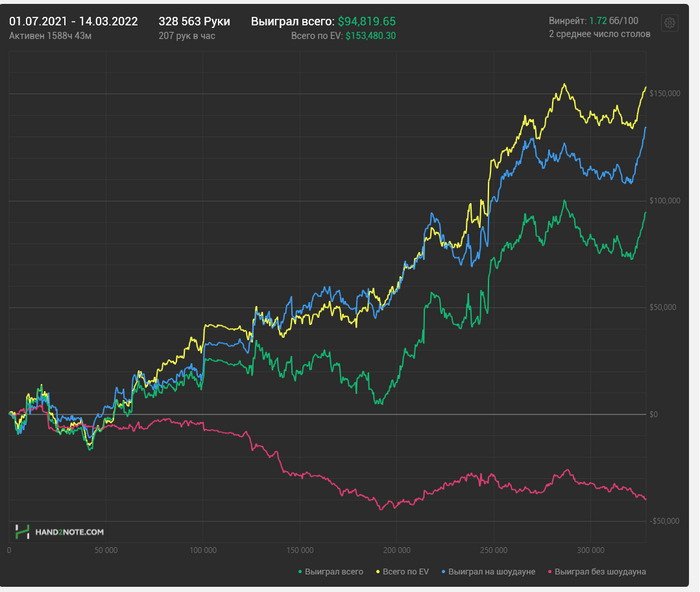Click the EV total value $153,480.30

point(371,36)
